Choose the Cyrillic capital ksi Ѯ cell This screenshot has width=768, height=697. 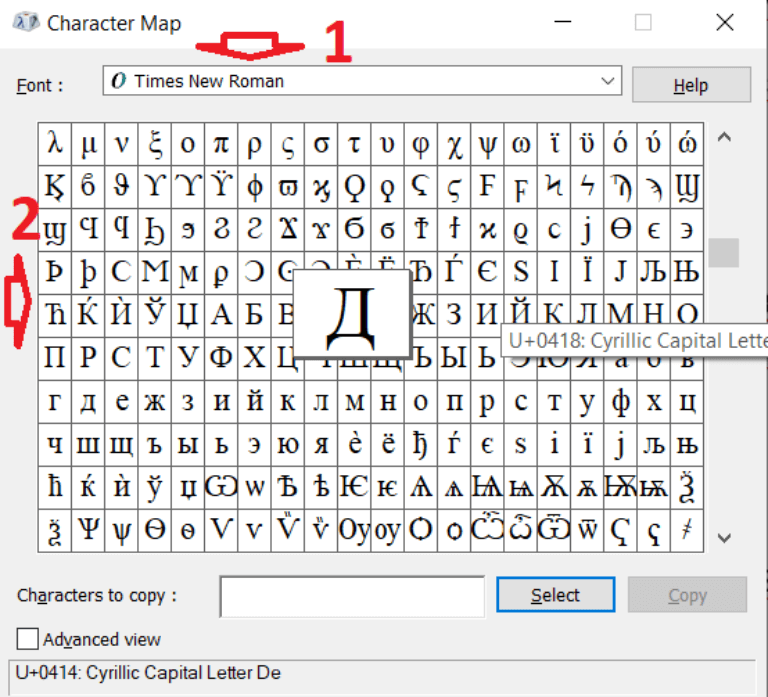point(687,488)
